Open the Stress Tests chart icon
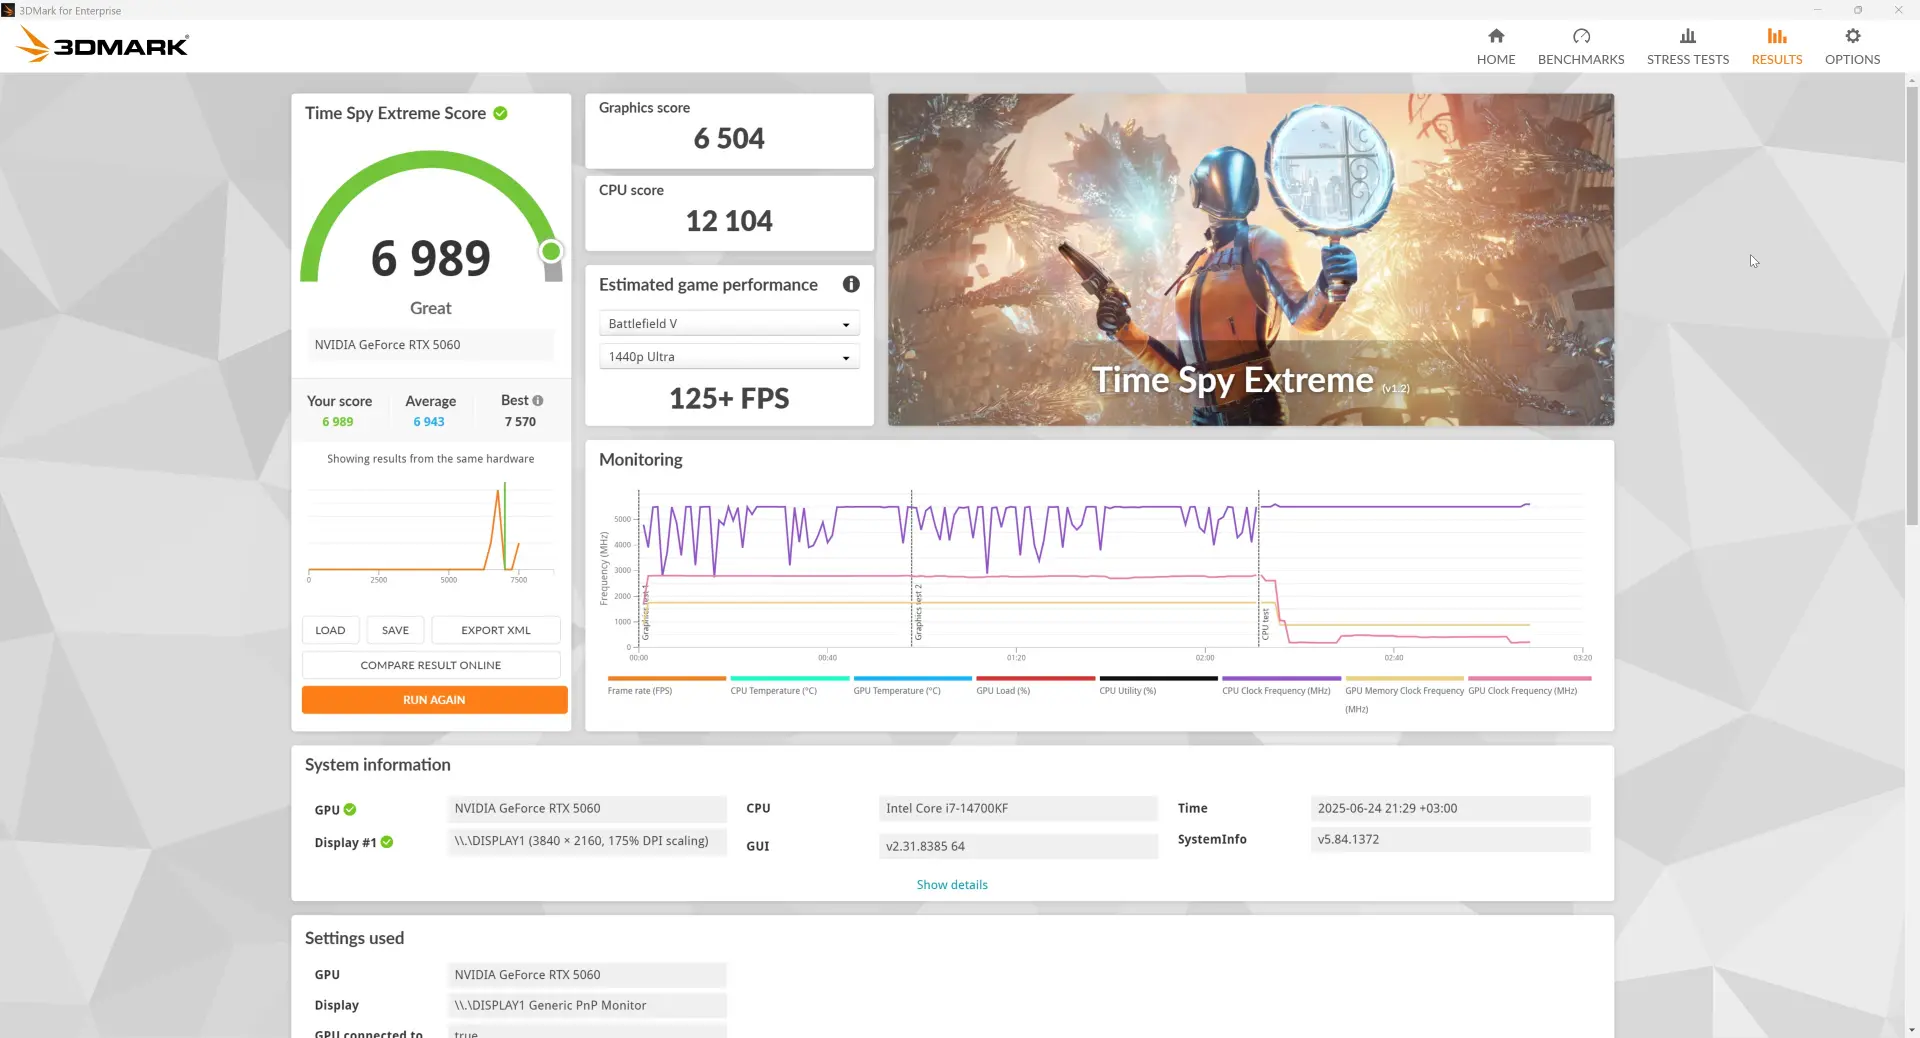 1688,36
